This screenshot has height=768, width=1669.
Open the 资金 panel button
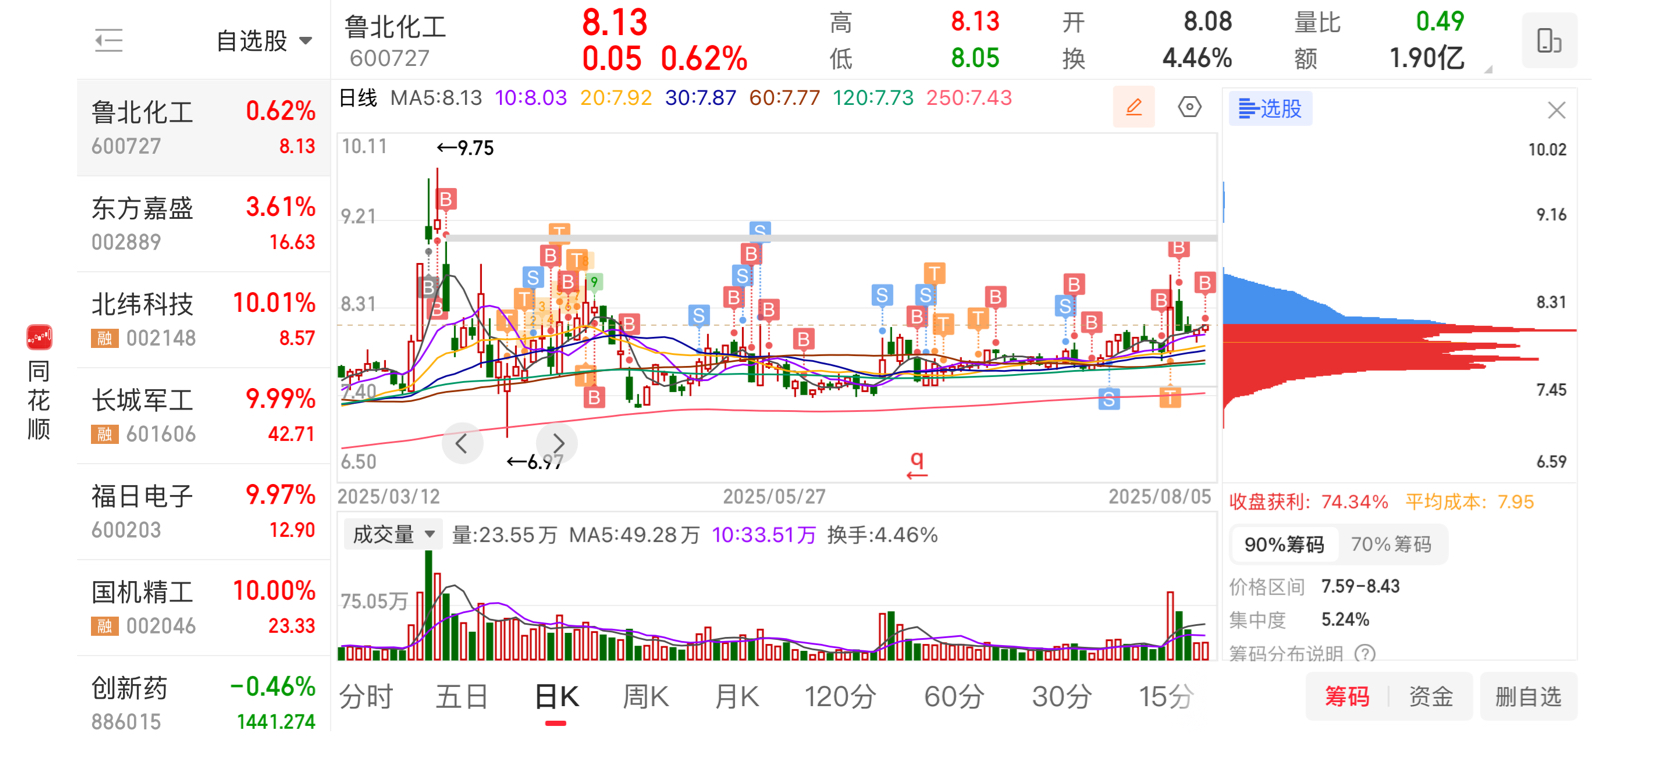[1431, 697]
